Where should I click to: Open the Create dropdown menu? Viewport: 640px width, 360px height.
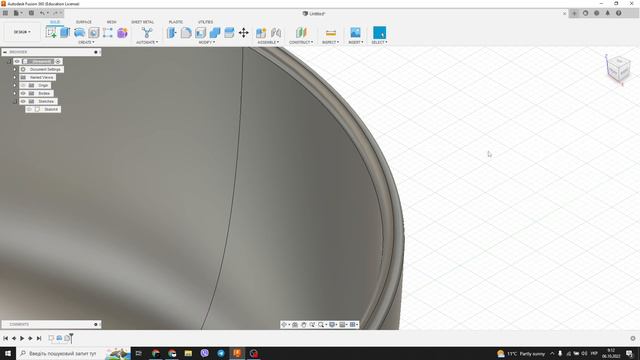tap(86, 42)
